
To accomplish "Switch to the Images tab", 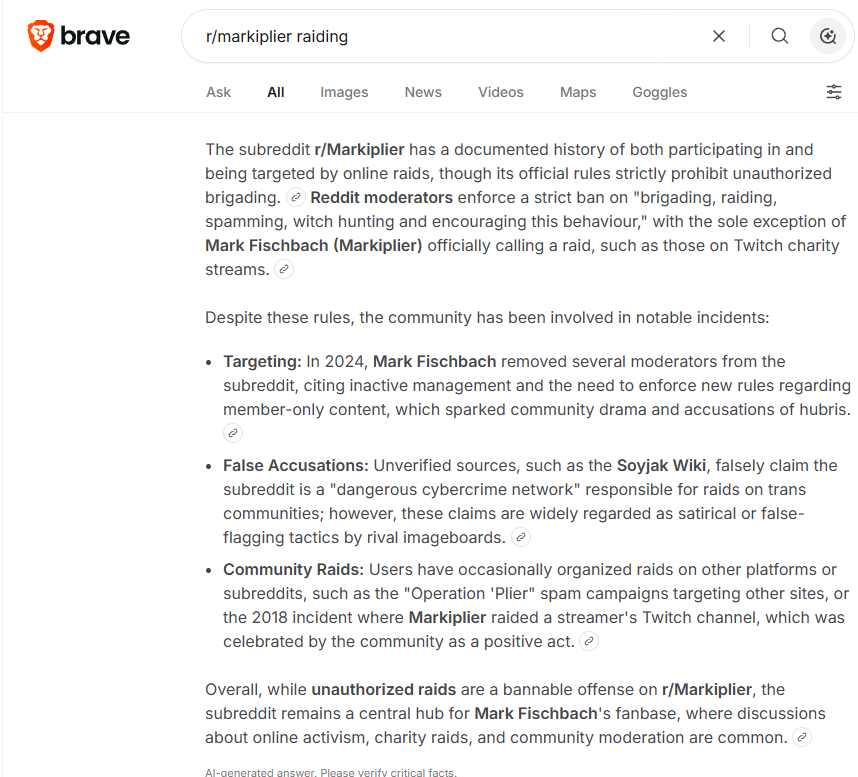I will (344, 92).
